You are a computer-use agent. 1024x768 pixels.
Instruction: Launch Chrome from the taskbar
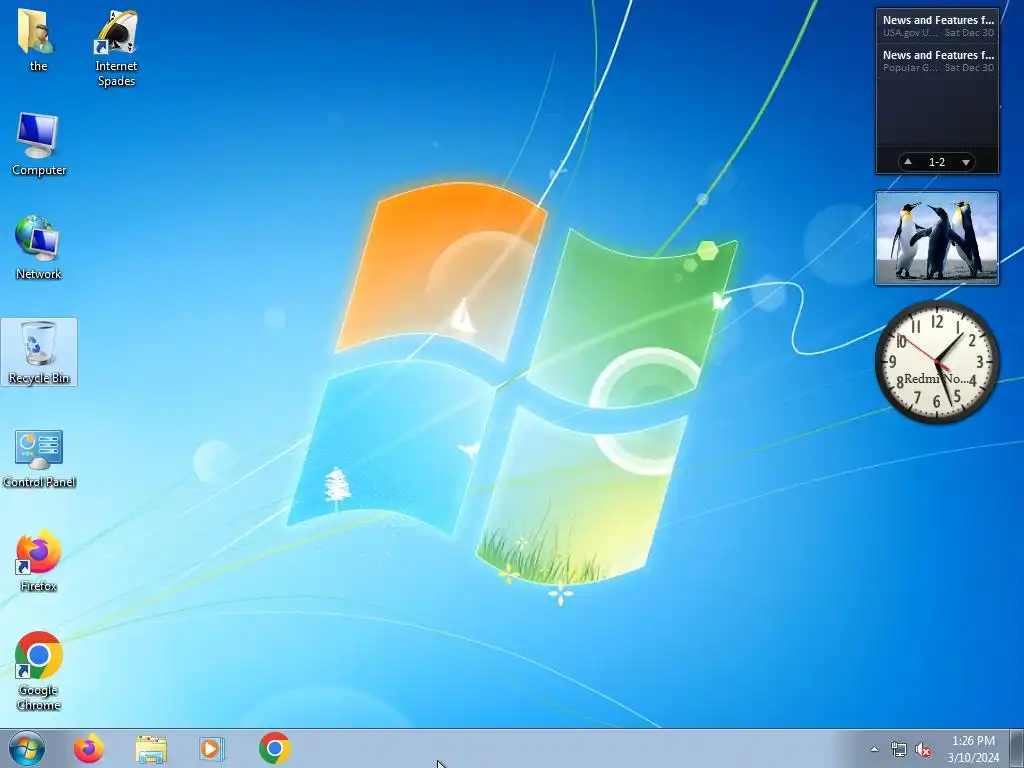pos(275,748)
